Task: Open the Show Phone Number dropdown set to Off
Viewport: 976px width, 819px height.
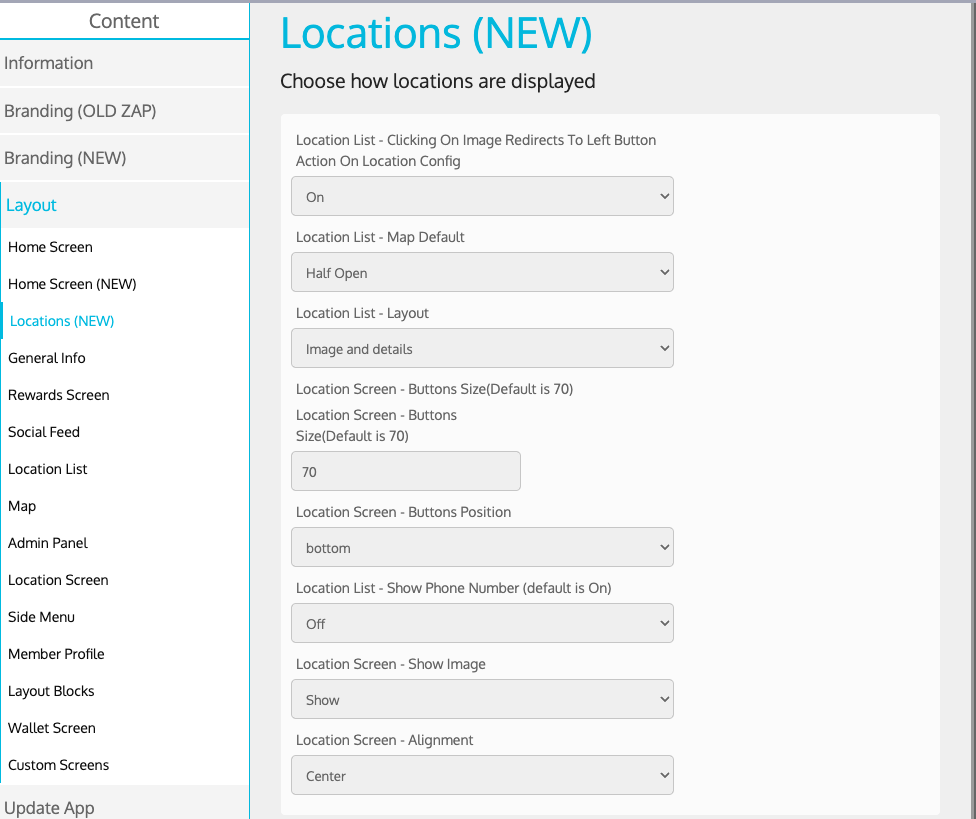Action: 482,623
